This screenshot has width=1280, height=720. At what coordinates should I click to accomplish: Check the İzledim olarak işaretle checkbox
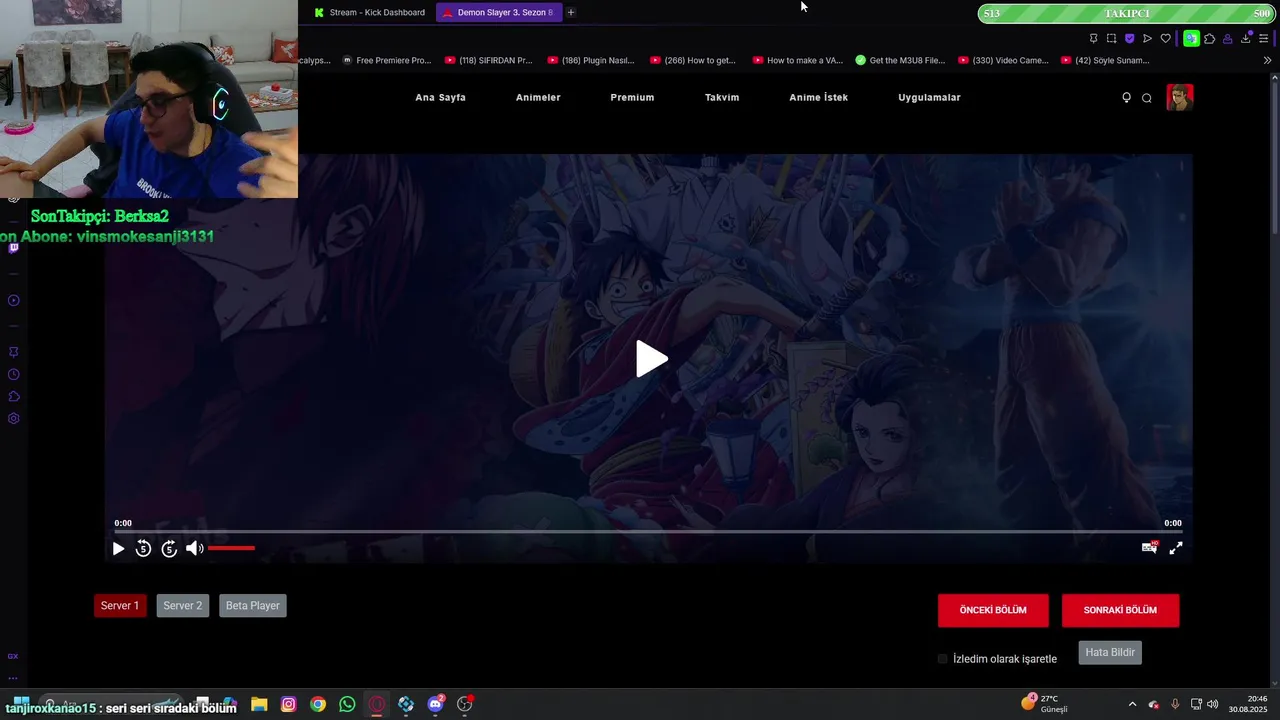click(942, 659)
